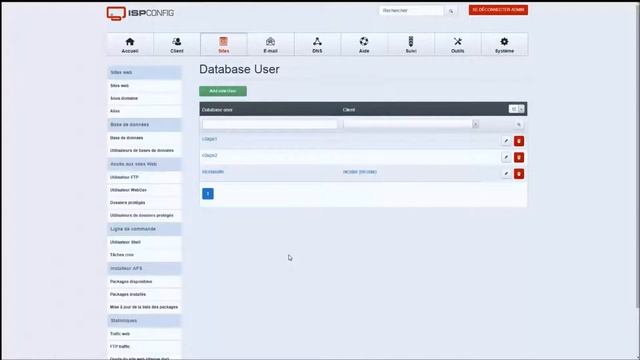Viewport: 640px width, 360px height.
Task: Click the table filter search icon
Action: pos(519,124)
